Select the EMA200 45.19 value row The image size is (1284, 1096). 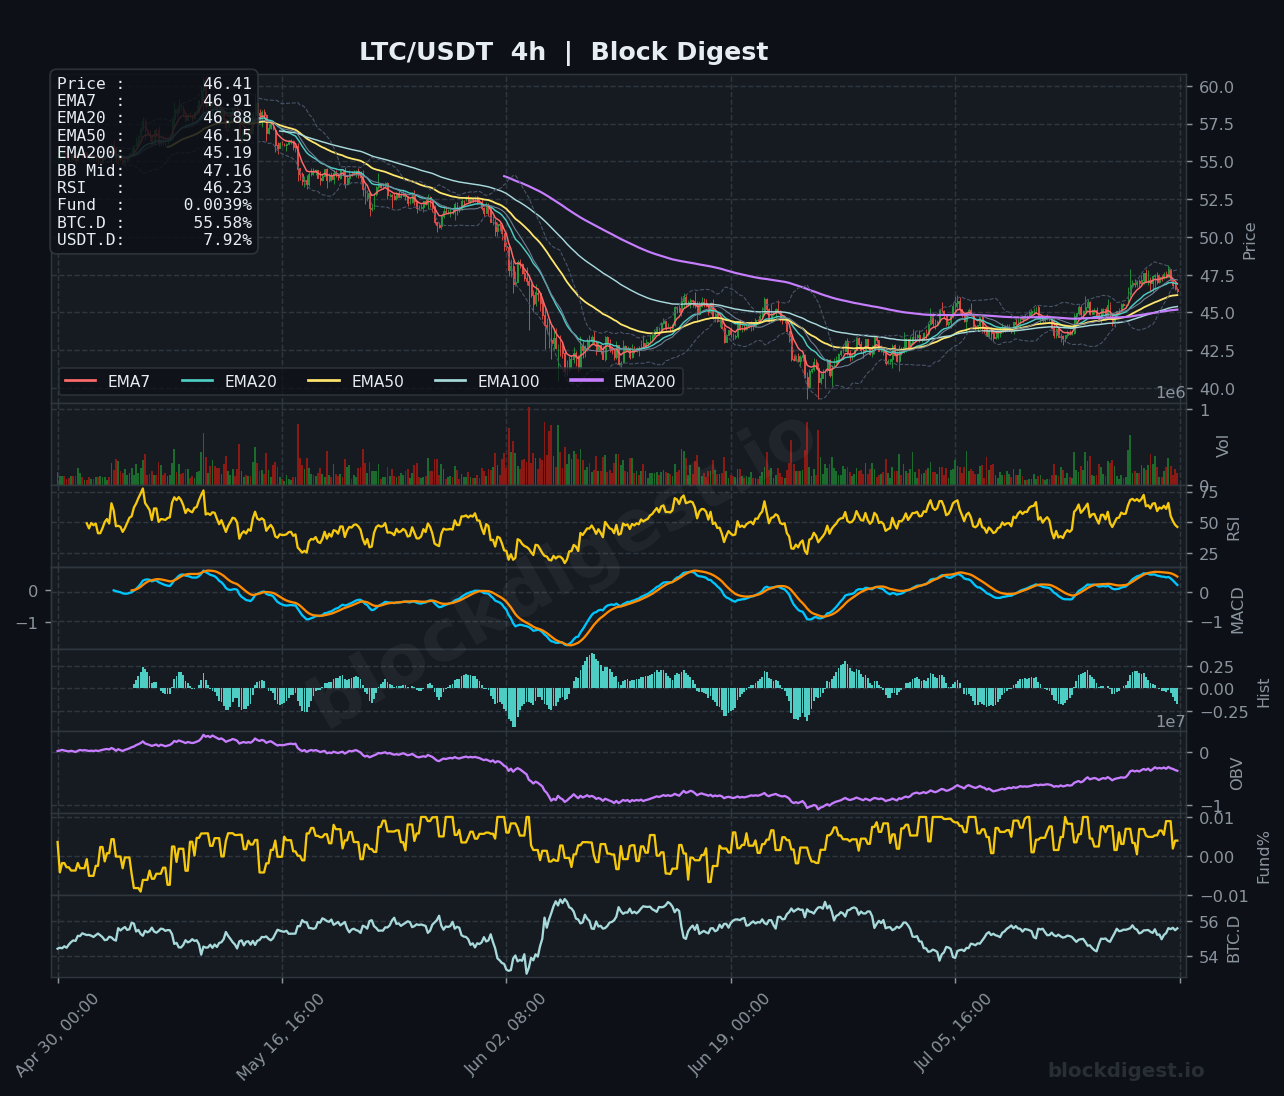pos(154,153)
